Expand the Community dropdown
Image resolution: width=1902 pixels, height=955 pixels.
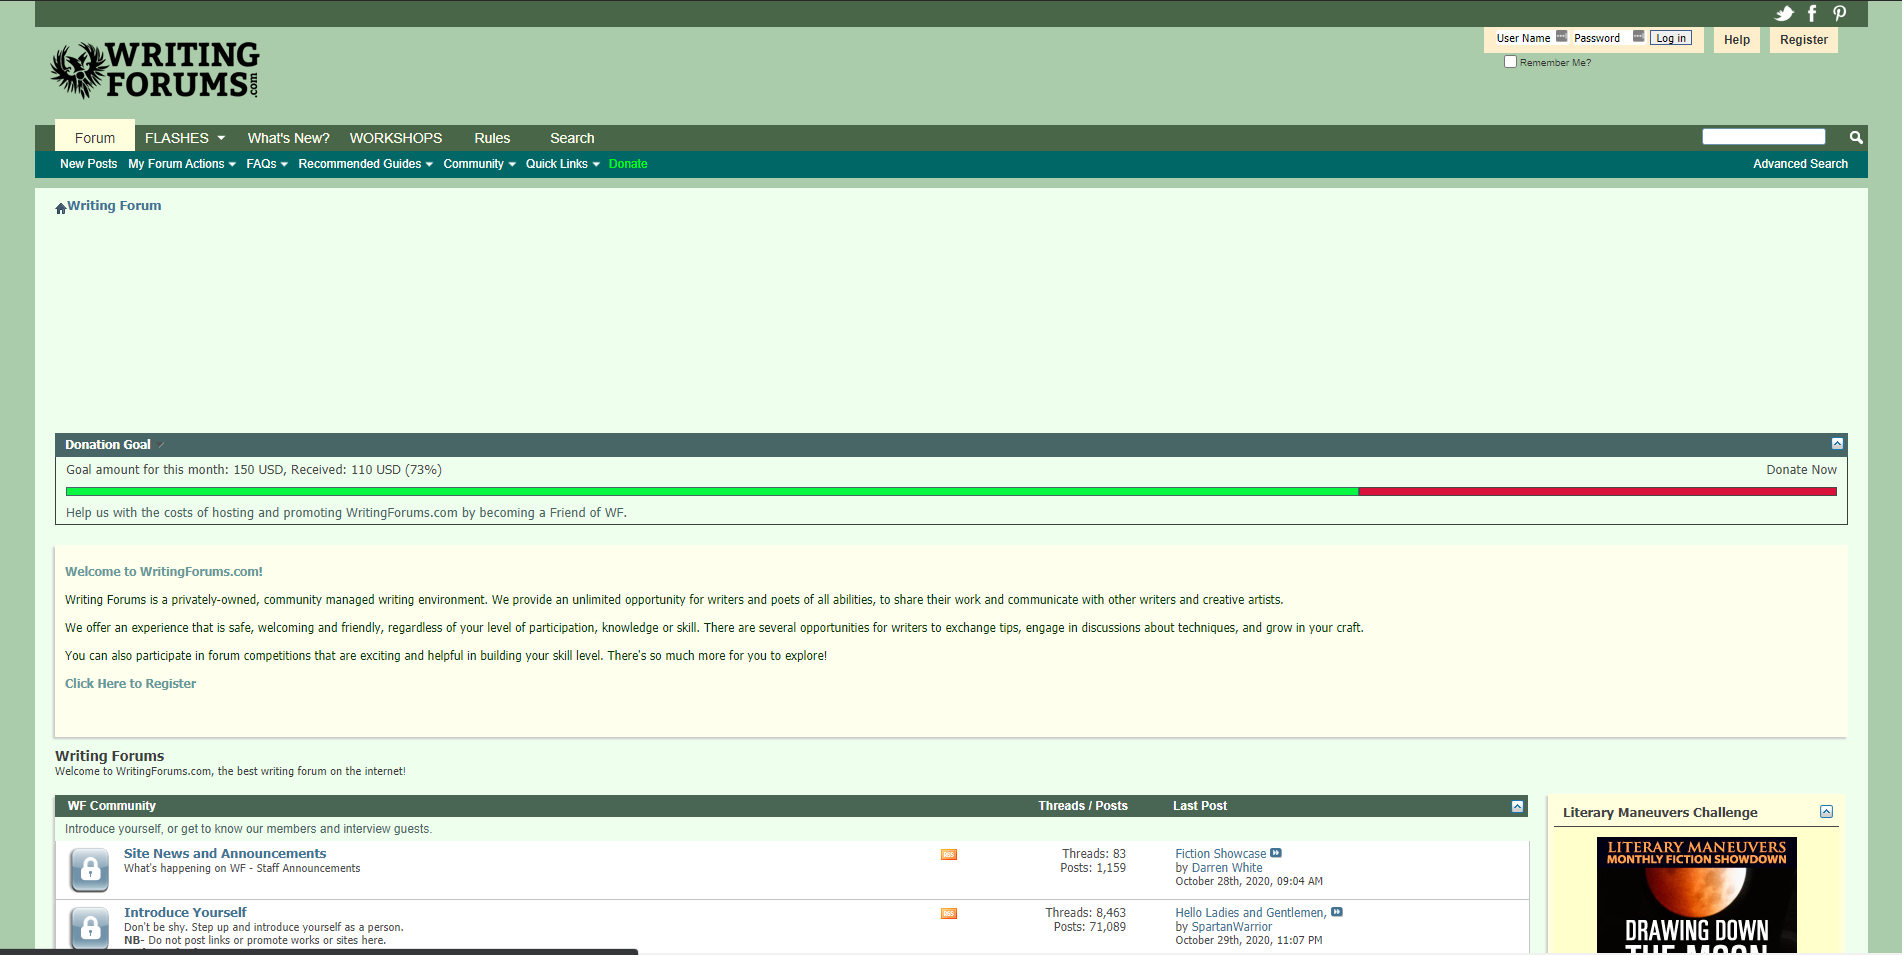(480, 164)
